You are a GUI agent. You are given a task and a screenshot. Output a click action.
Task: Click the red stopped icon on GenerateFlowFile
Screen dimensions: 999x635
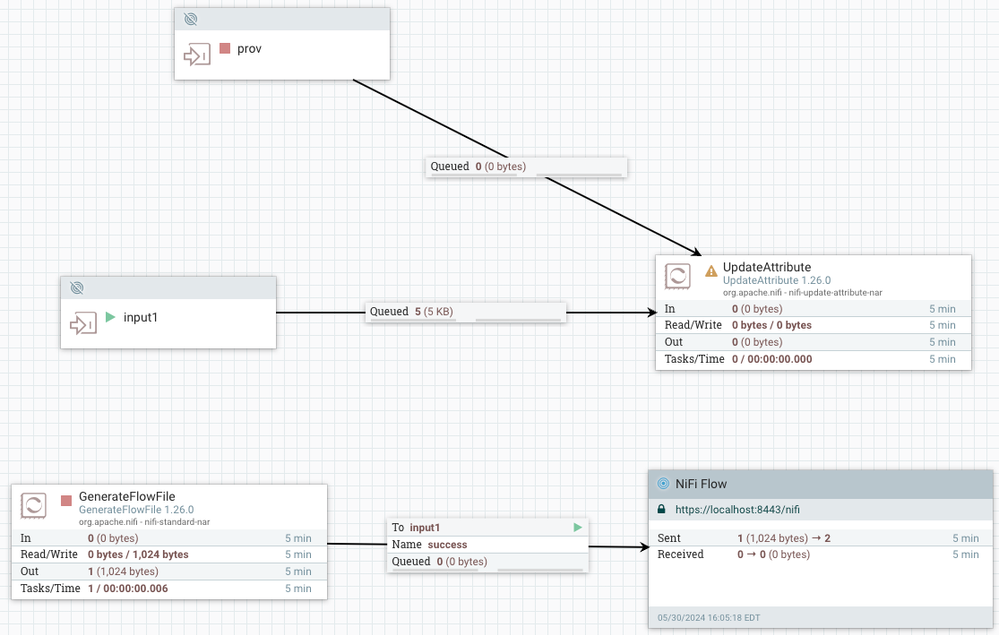point(66,501)
